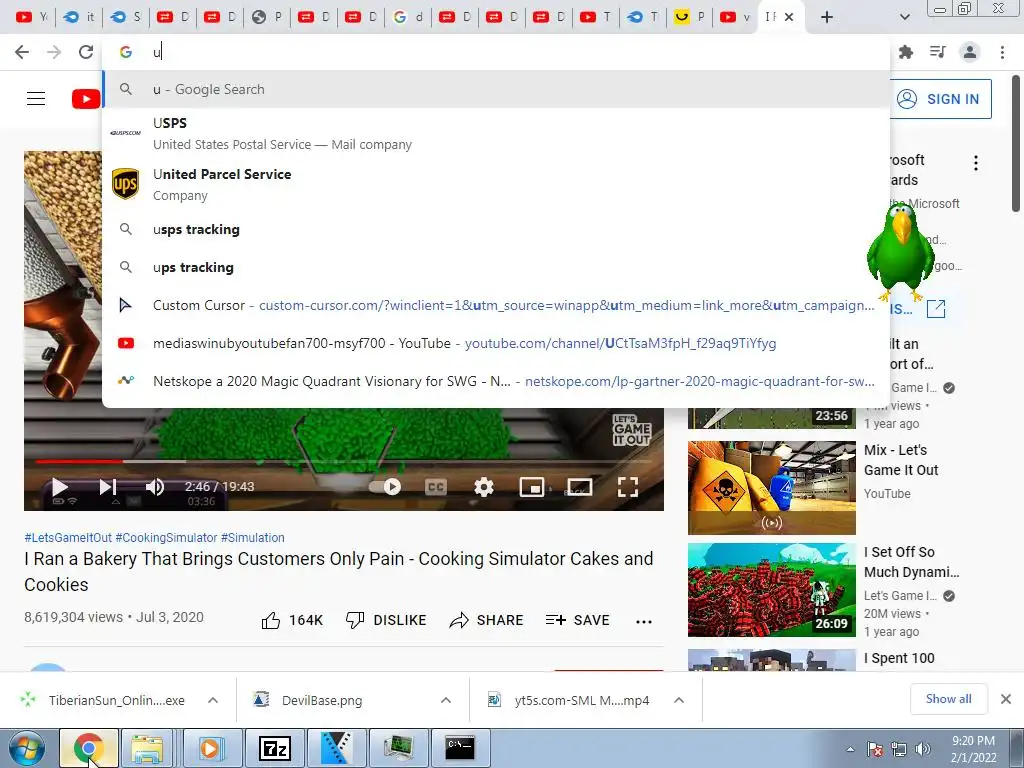
Task: Click the external link icon in the ad
Action: pyautogui.click(x=936, y=308)
